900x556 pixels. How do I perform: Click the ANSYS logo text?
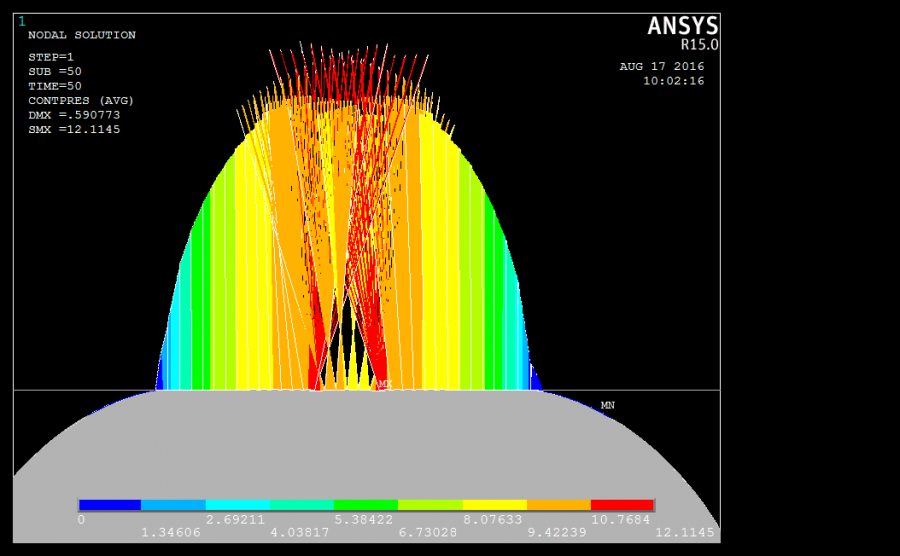[x=683, y=26]
